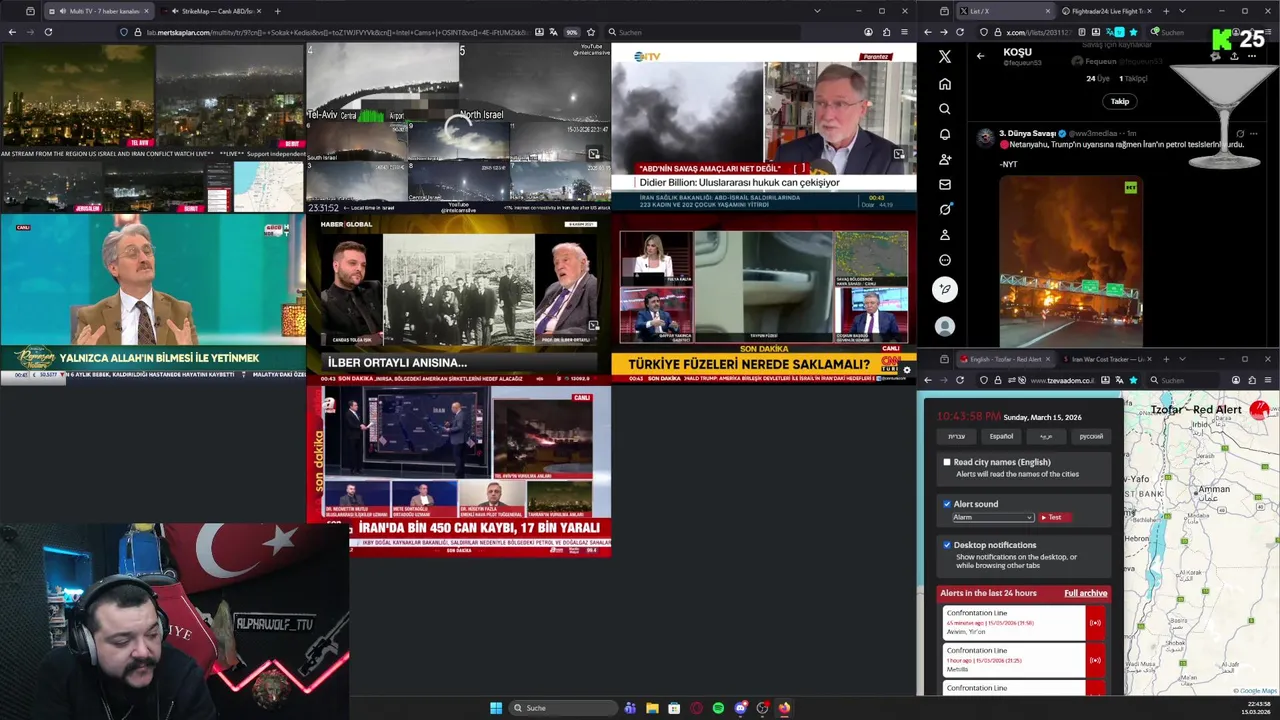Open settings gear on CNN Türk tile
Image resolution: width=1280 pixels, height=720 pixels.
pos(906,370)
